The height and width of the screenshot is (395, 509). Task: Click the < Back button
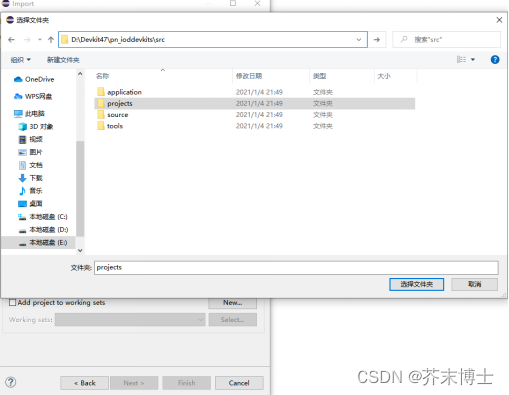(84, 383)
